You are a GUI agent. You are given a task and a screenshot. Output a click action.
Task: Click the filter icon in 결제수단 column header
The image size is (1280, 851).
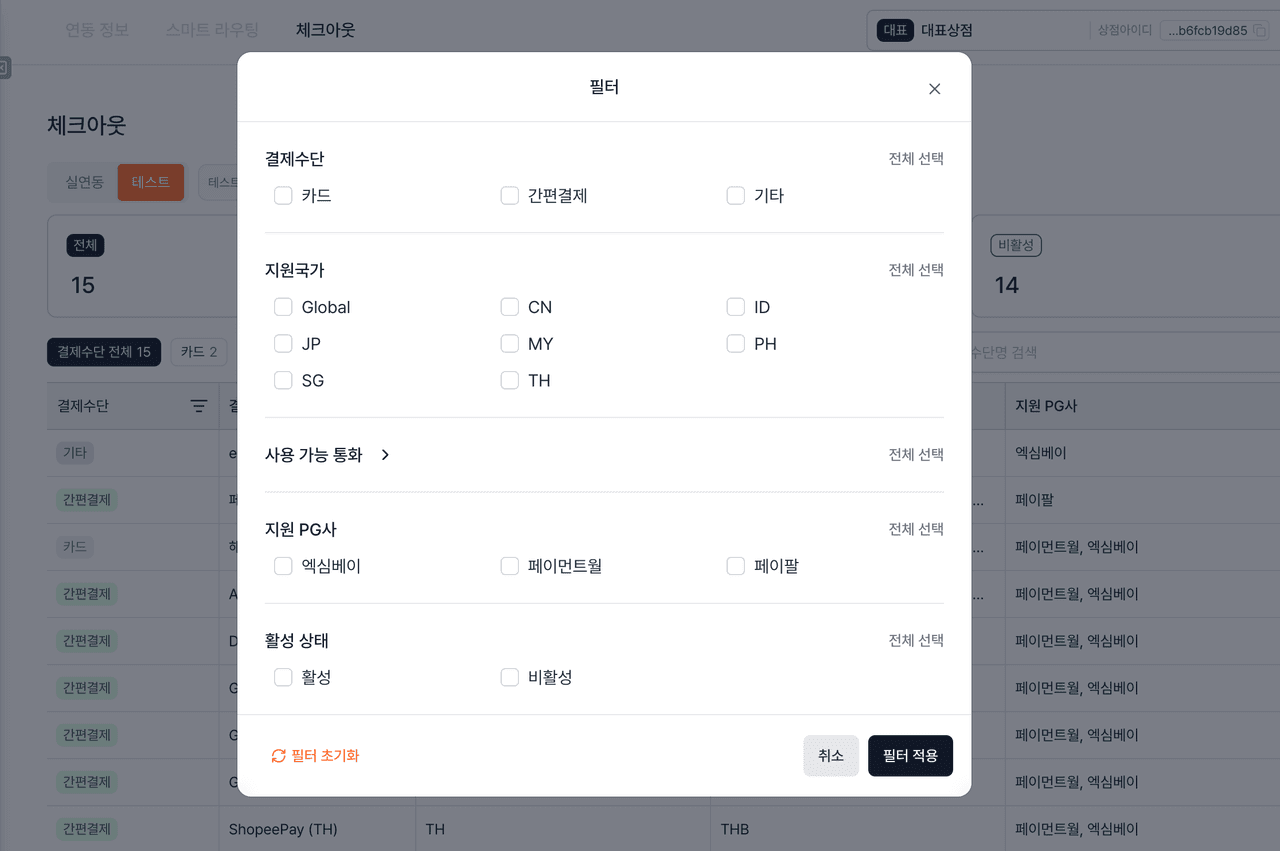(x=199, y=406)
